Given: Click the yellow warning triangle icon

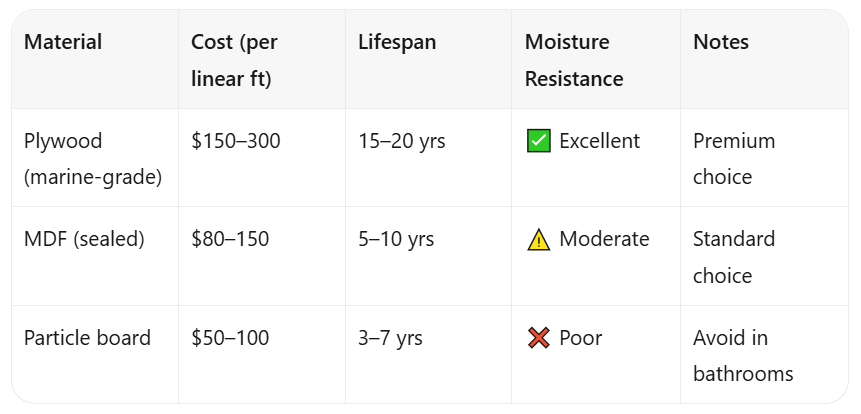Looking at the screenshot, I should click(539, 240).
